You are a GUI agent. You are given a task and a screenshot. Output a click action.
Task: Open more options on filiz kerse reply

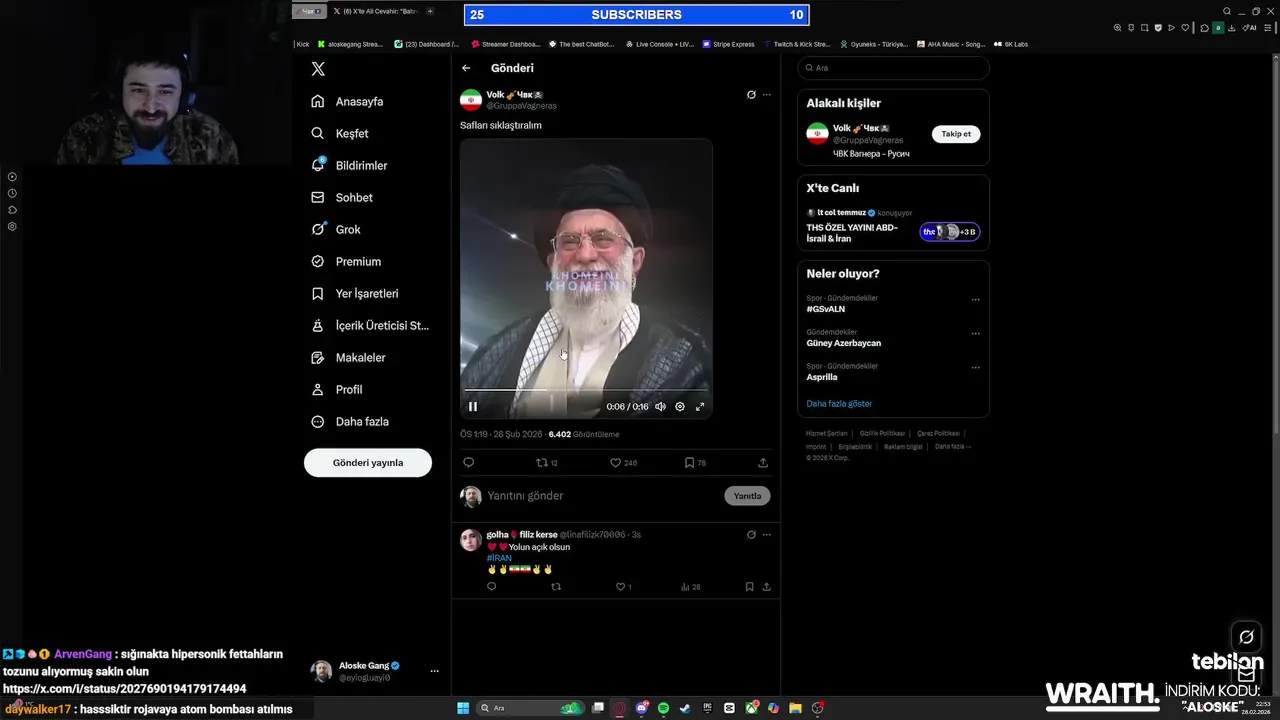(x=767, y=534)
